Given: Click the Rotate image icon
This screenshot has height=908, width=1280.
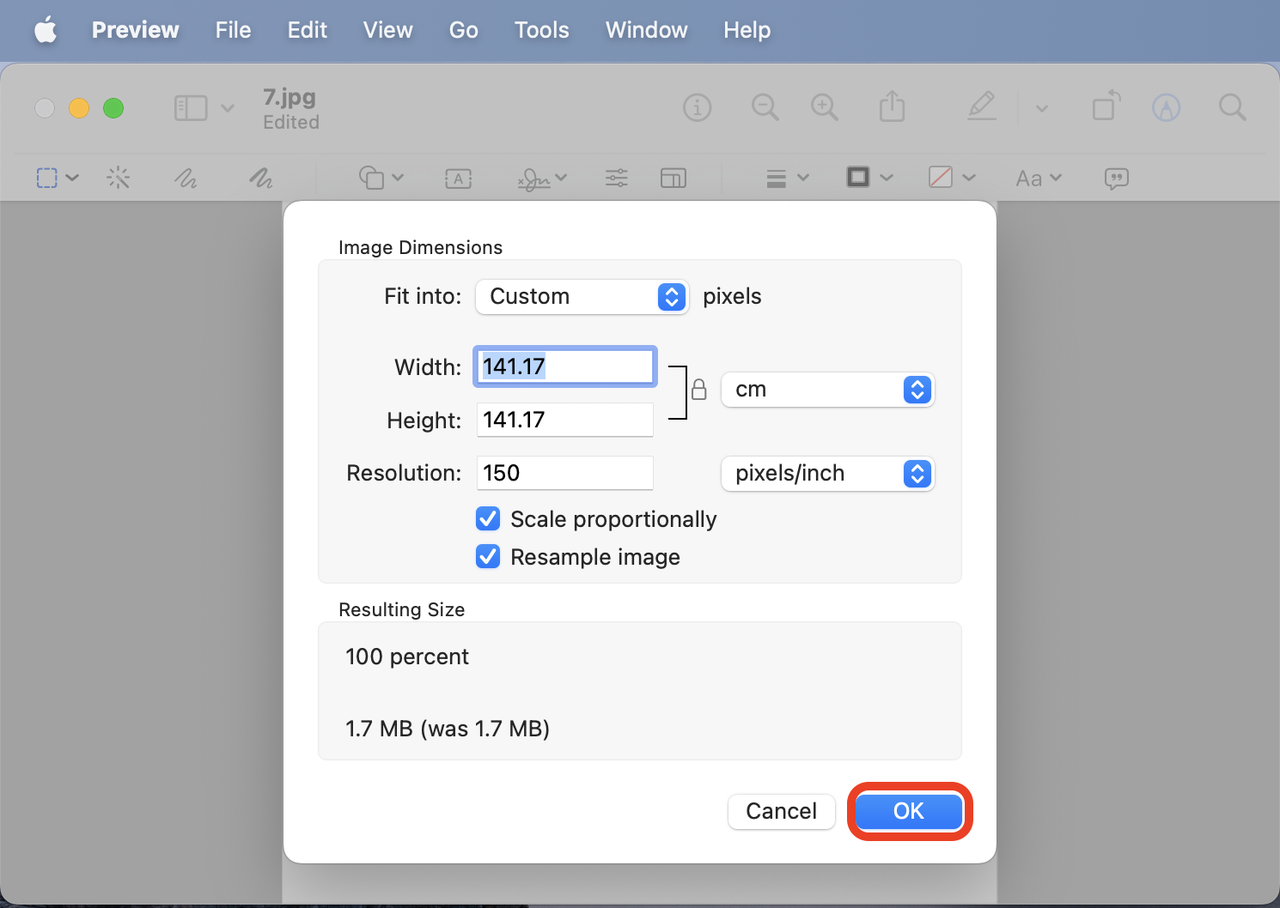Looking at the screenshot, I should click(1106, 107).
